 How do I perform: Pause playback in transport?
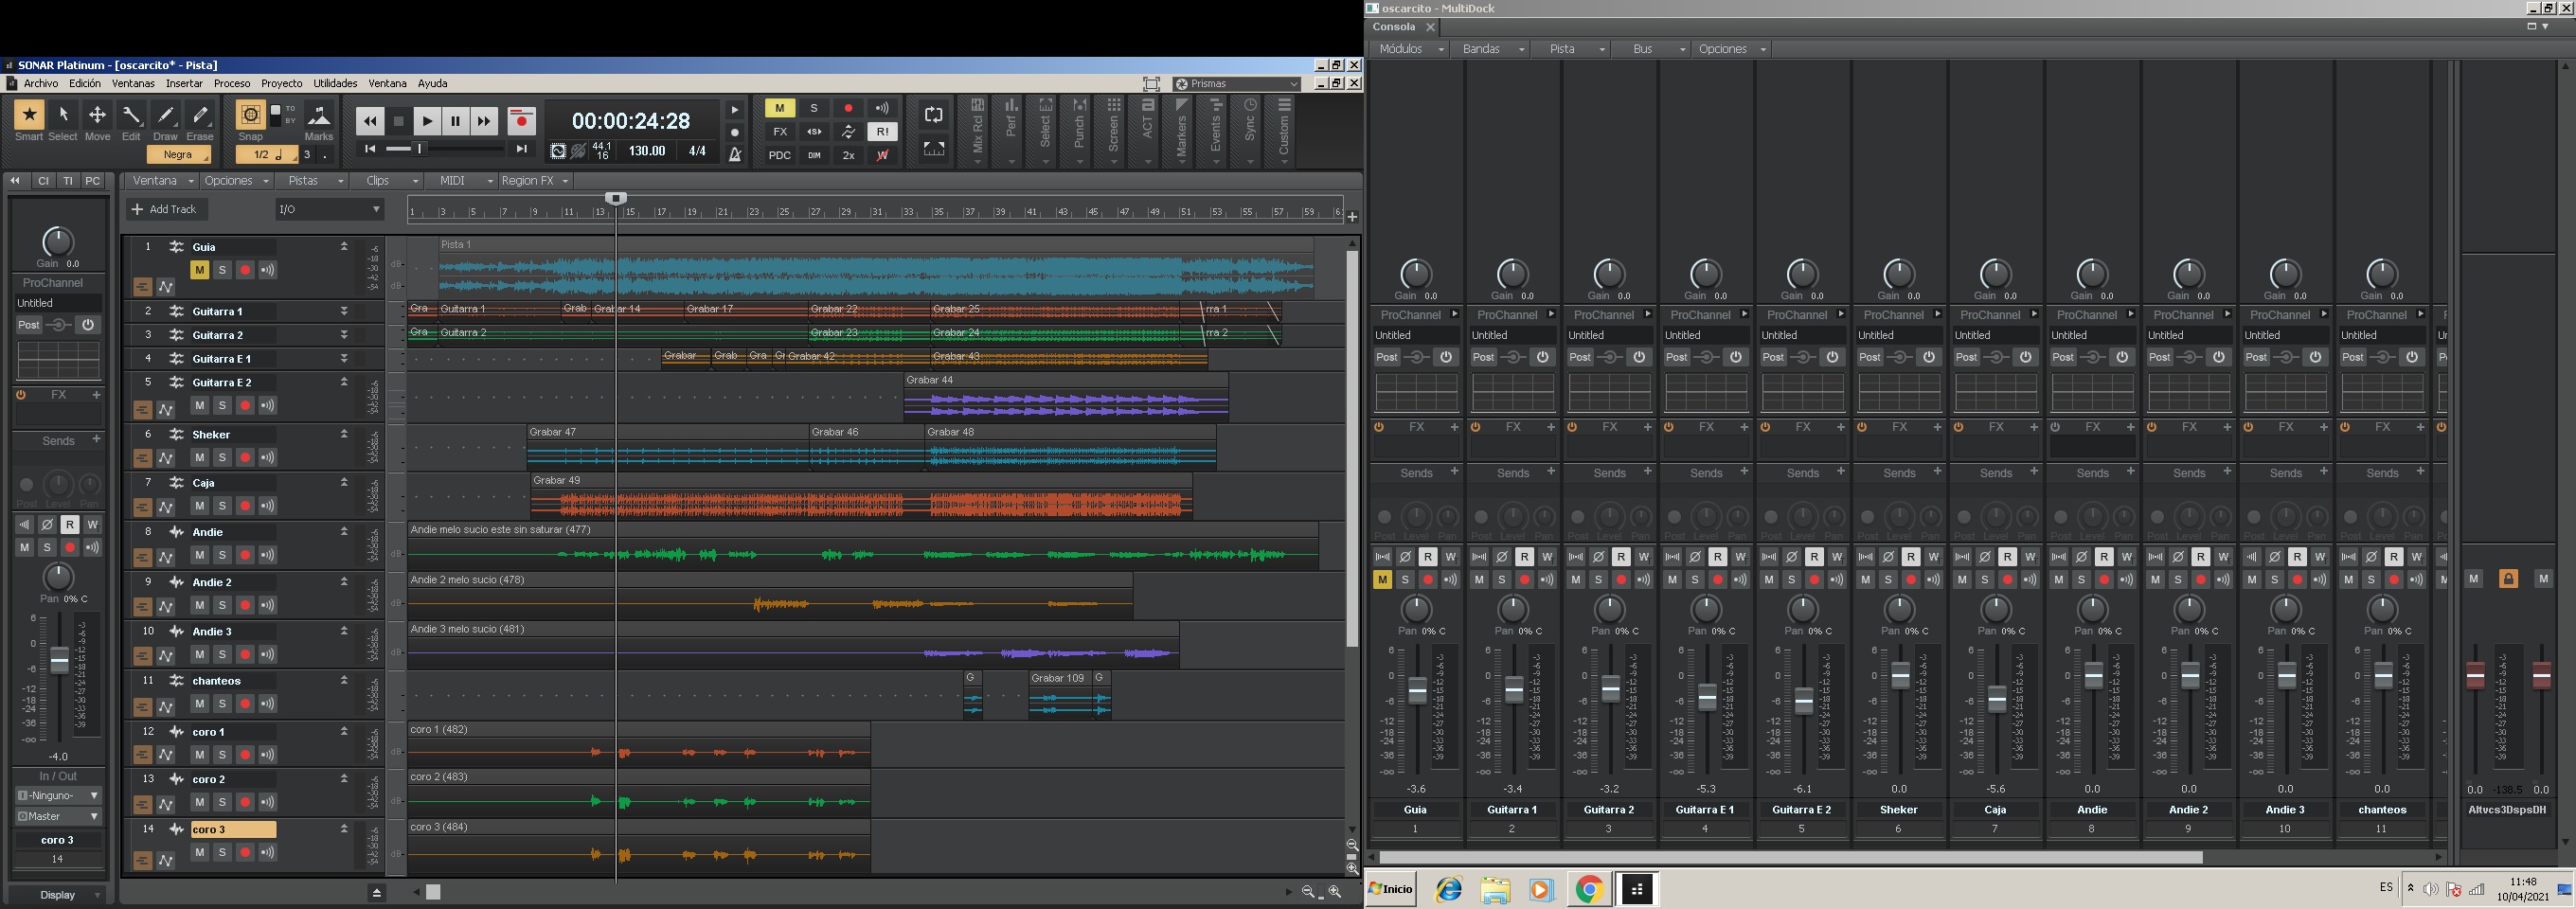click(x=455, y=121)
